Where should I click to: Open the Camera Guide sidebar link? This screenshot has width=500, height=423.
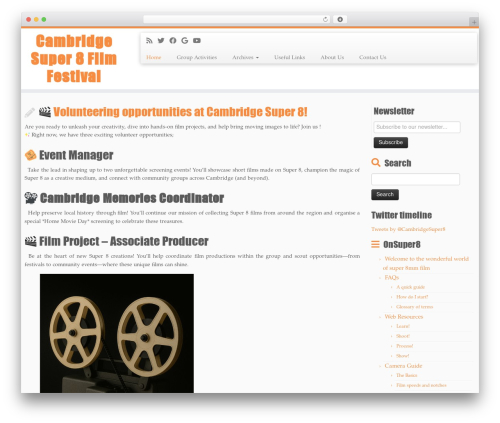click(403, 366)
